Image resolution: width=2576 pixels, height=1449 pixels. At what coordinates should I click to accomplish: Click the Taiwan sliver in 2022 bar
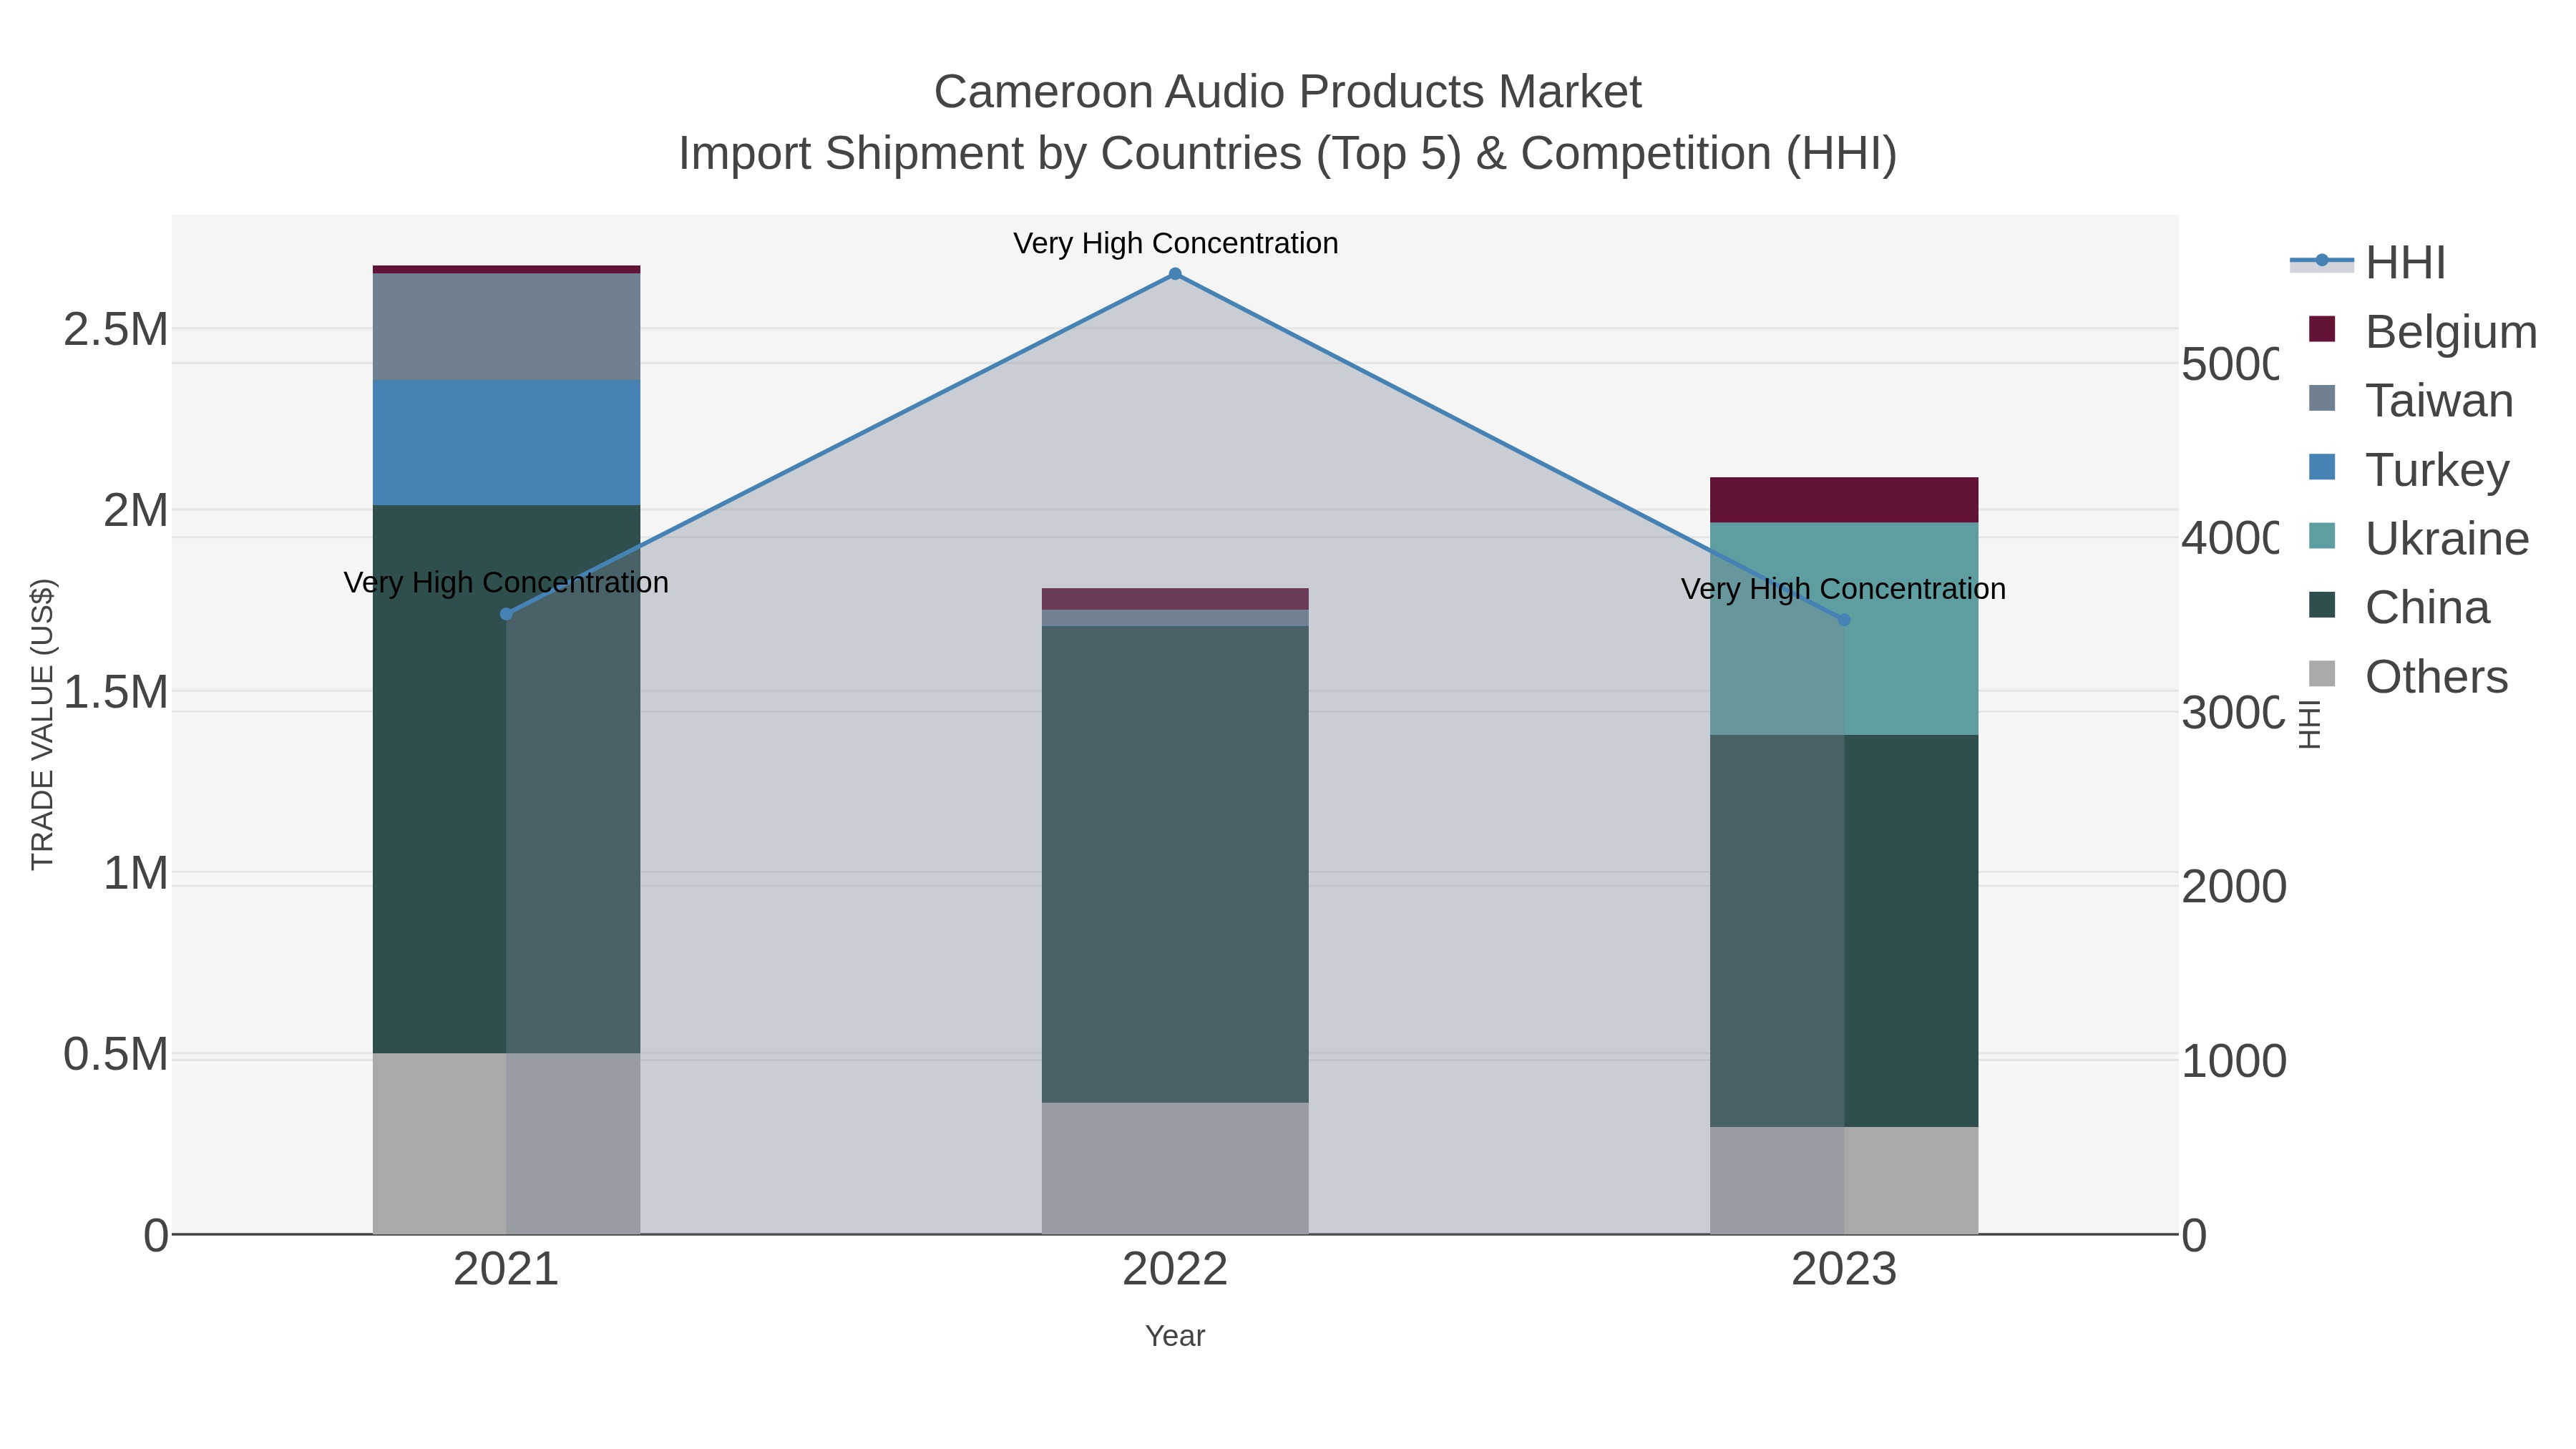[1175, 618]
